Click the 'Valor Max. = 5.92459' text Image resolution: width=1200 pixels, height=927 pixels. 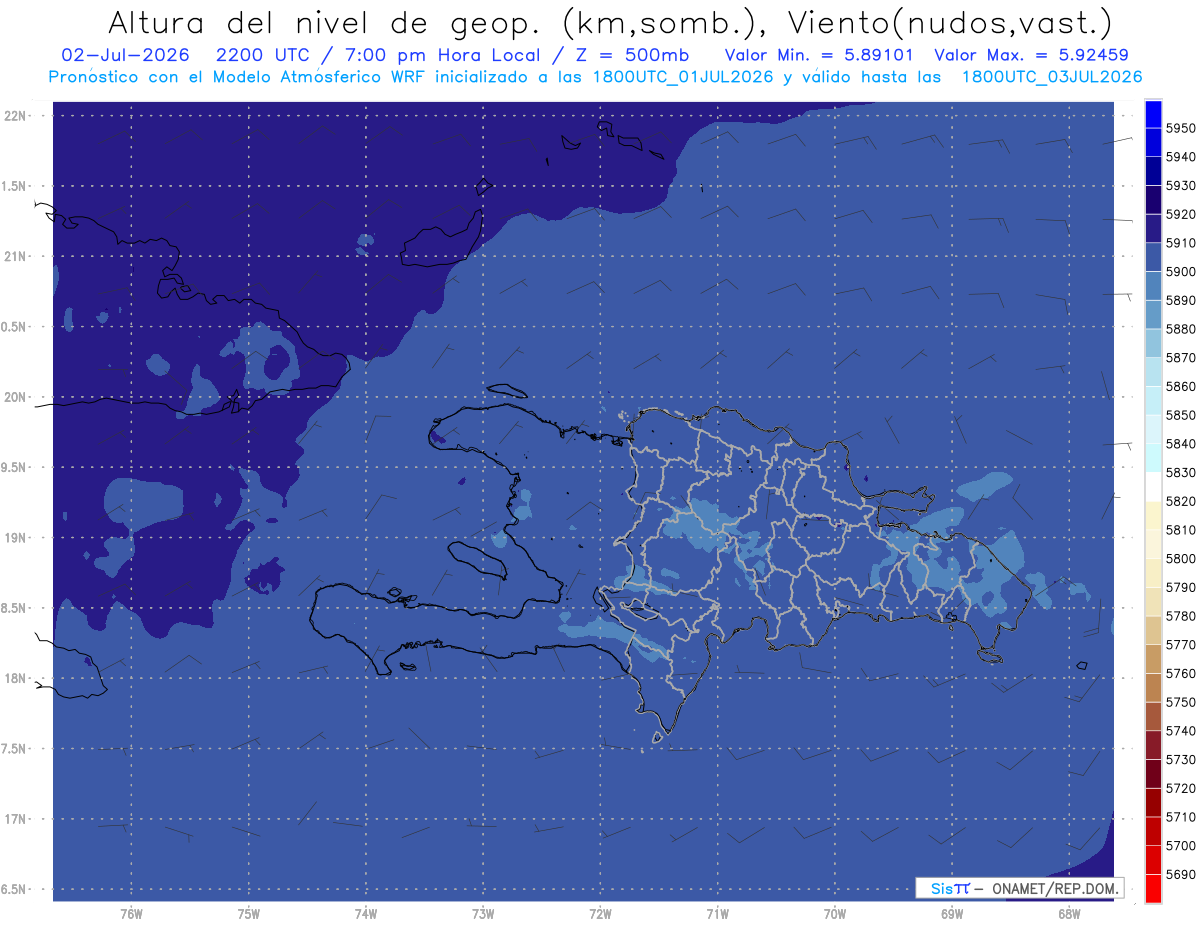(x=1032, y=55)
